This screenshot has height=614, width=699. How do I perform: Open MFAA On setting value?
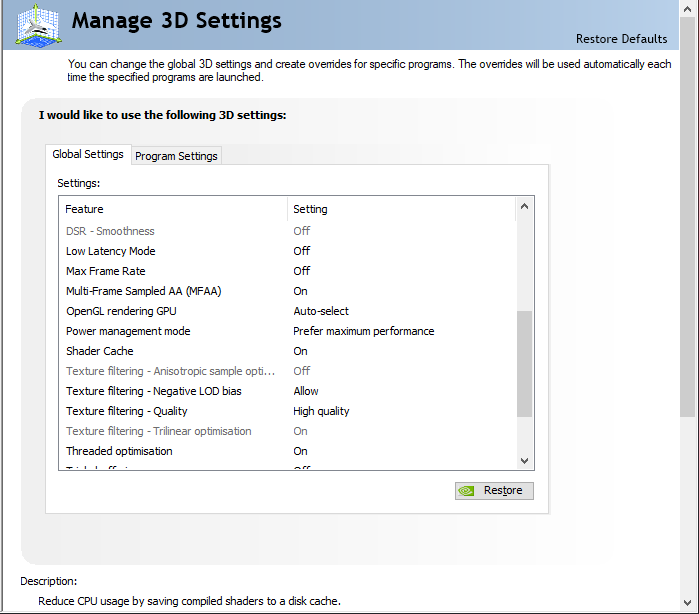(x=300, y=291)
